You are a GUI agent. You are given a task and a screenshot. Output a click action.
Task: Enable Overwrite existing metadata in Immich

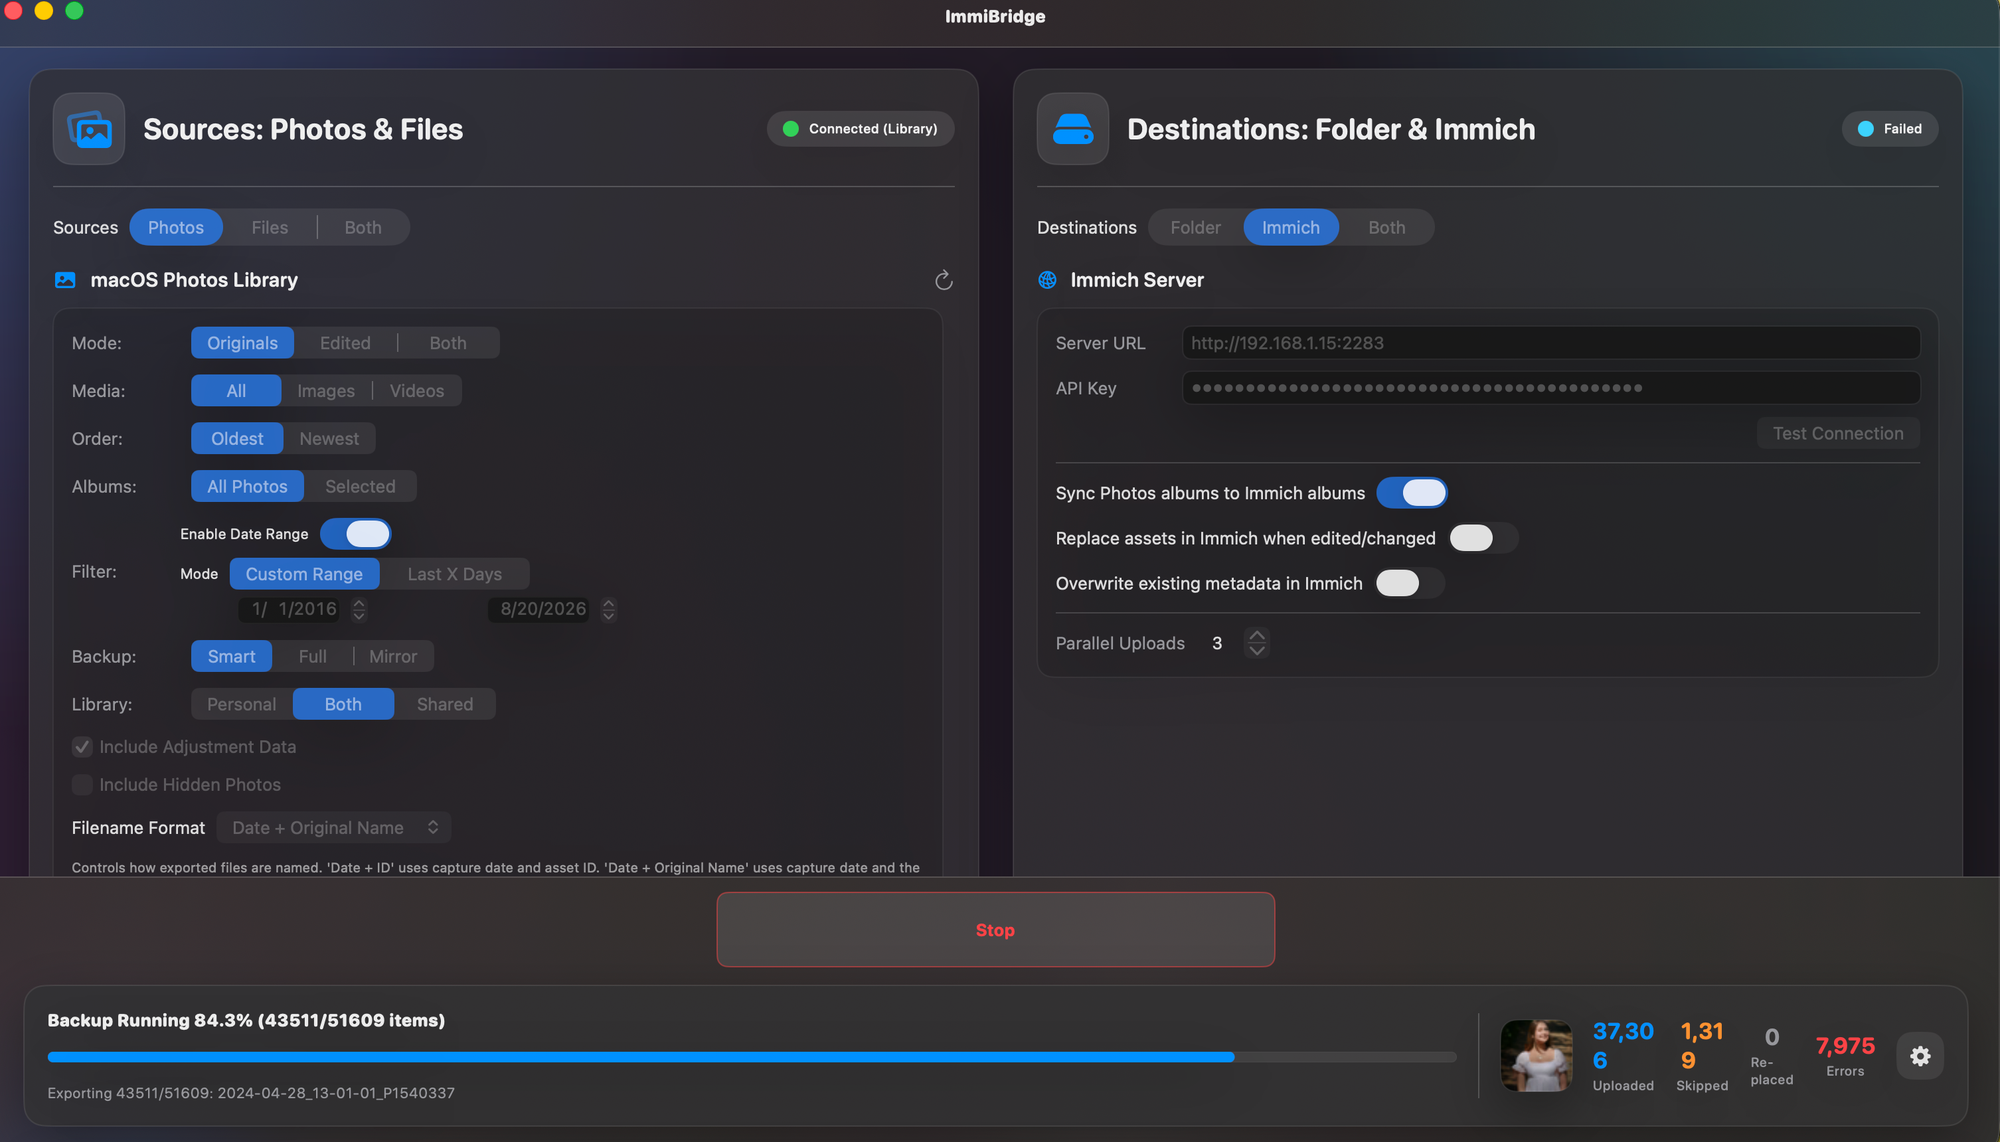tap(1410, 583)
